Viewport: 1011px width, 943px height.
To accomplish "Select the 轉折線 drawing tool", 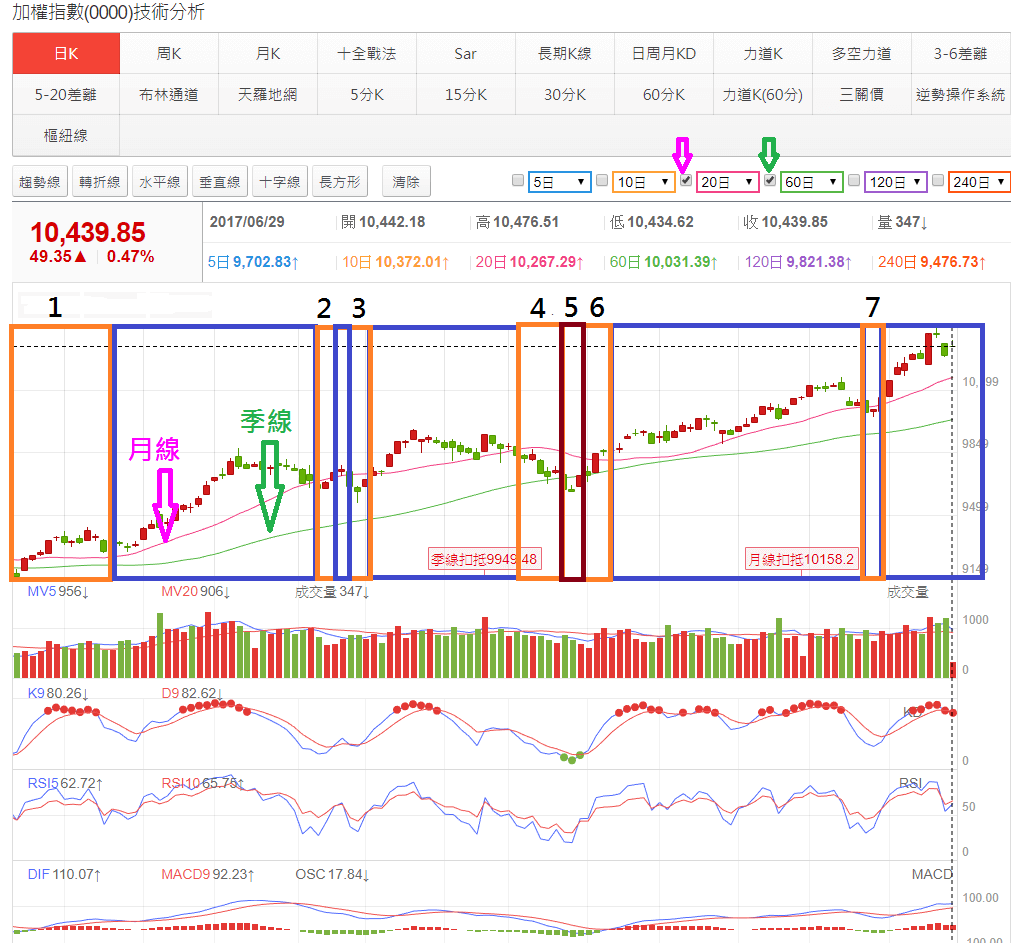I will 100,183.
